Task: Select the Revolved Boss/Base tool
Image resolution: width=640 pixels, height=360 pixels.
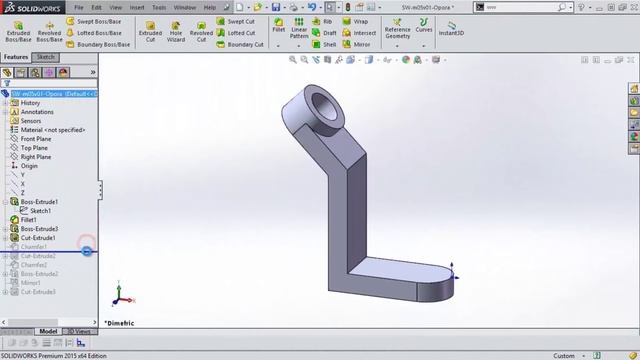Action: 49,31
